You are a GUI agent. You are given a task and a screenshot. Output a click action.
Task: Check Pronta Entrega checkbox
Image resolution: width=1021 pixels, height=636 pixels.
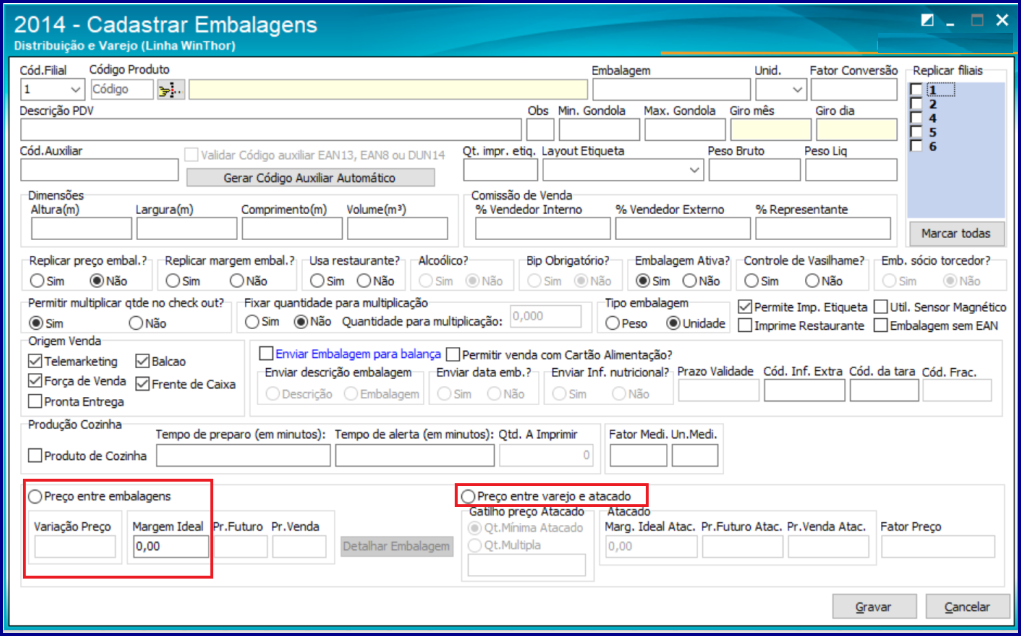click(35, 402)
